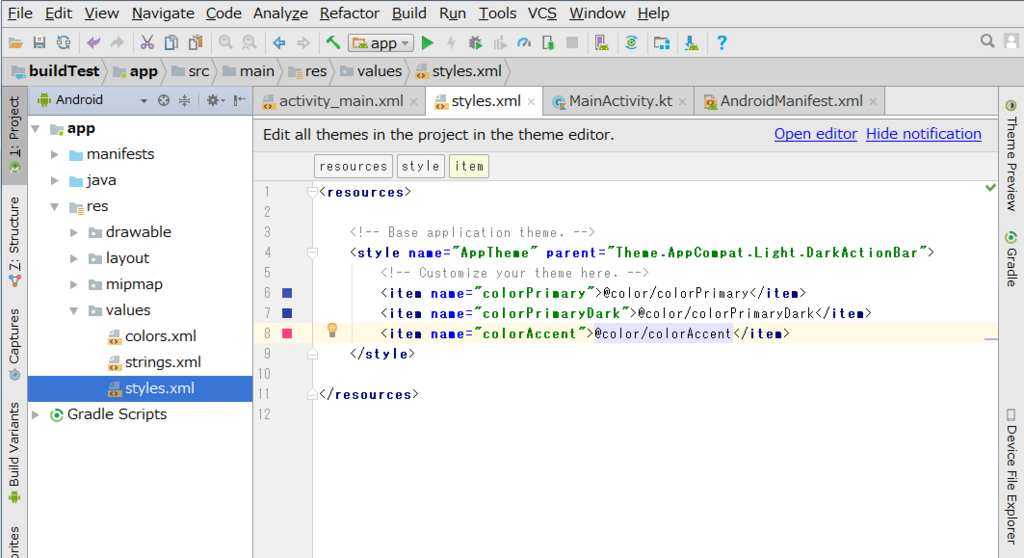Toggle the Structure tool window
This screenshot has height=558, width=1024.
point(14,241)
